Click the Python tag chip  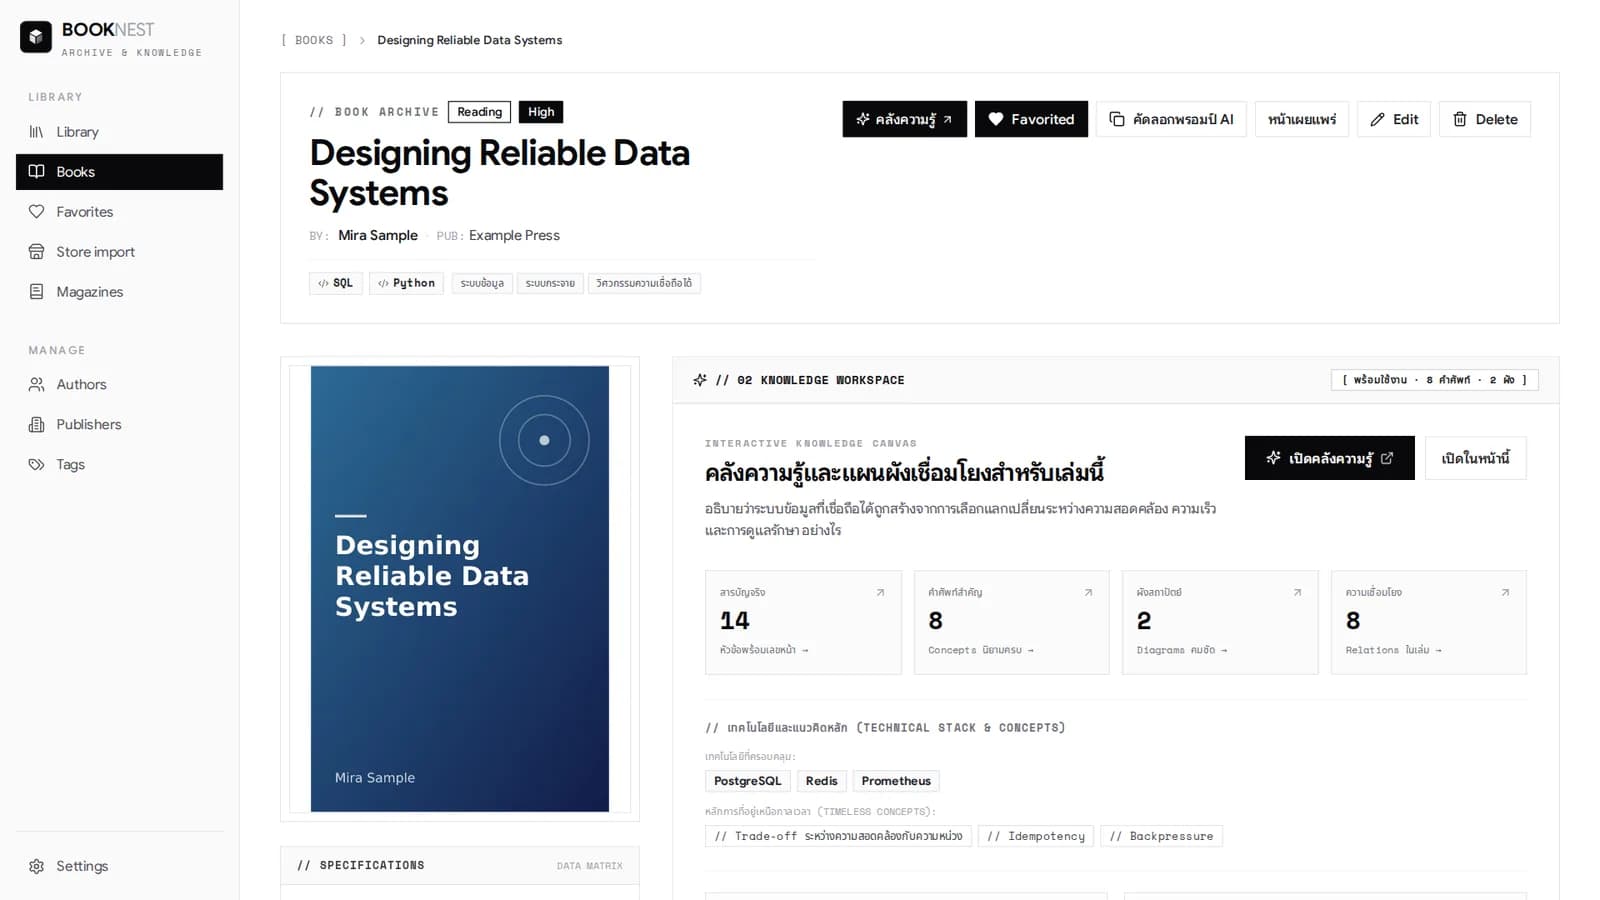tap(407, 283)
